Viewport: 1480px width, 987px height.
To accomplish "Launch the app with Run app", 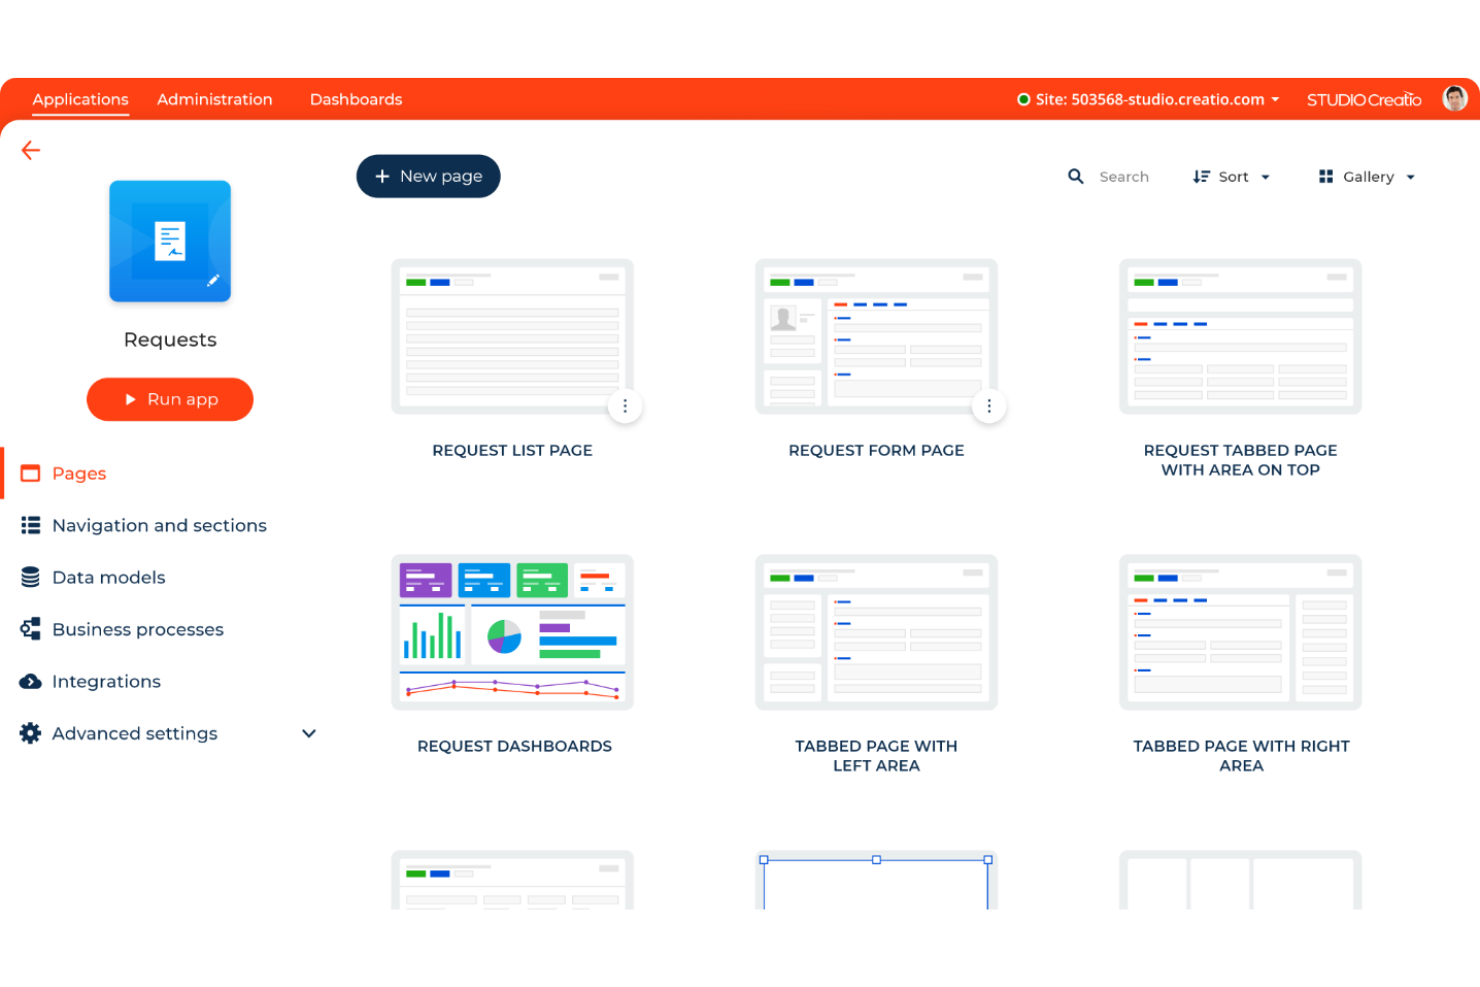I will [x=169, y=399].
